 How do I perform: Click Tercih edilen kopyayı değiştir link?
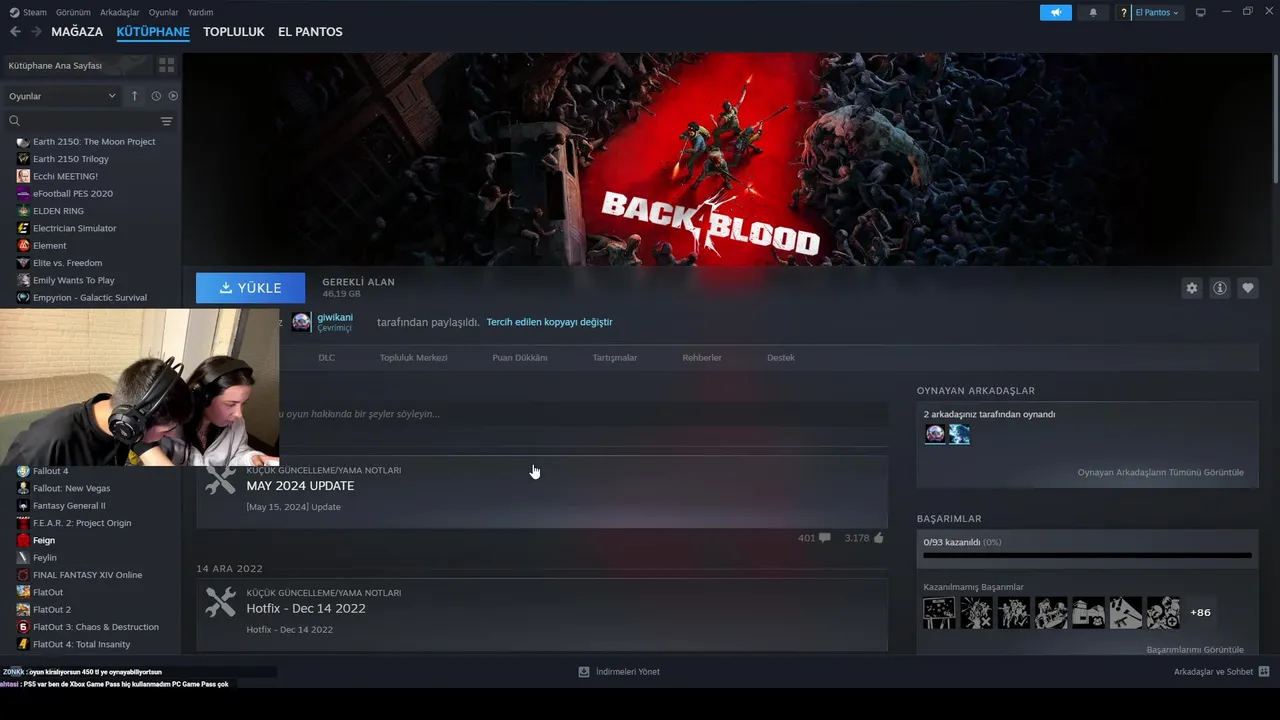pos(549,322)
